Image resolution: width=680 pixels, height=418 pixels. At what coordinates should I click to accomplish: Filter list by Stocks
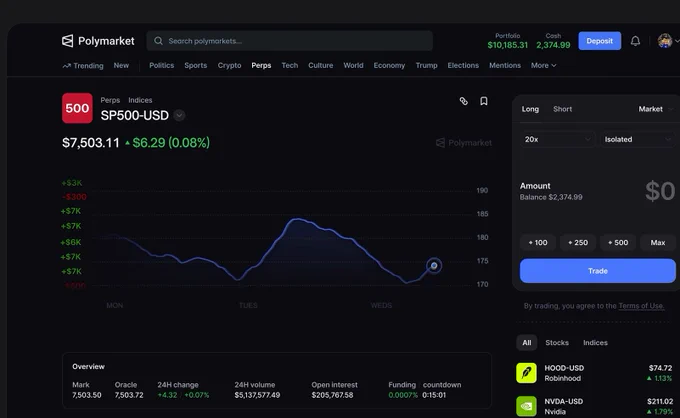pyautogui.click(x=557, y=343)
